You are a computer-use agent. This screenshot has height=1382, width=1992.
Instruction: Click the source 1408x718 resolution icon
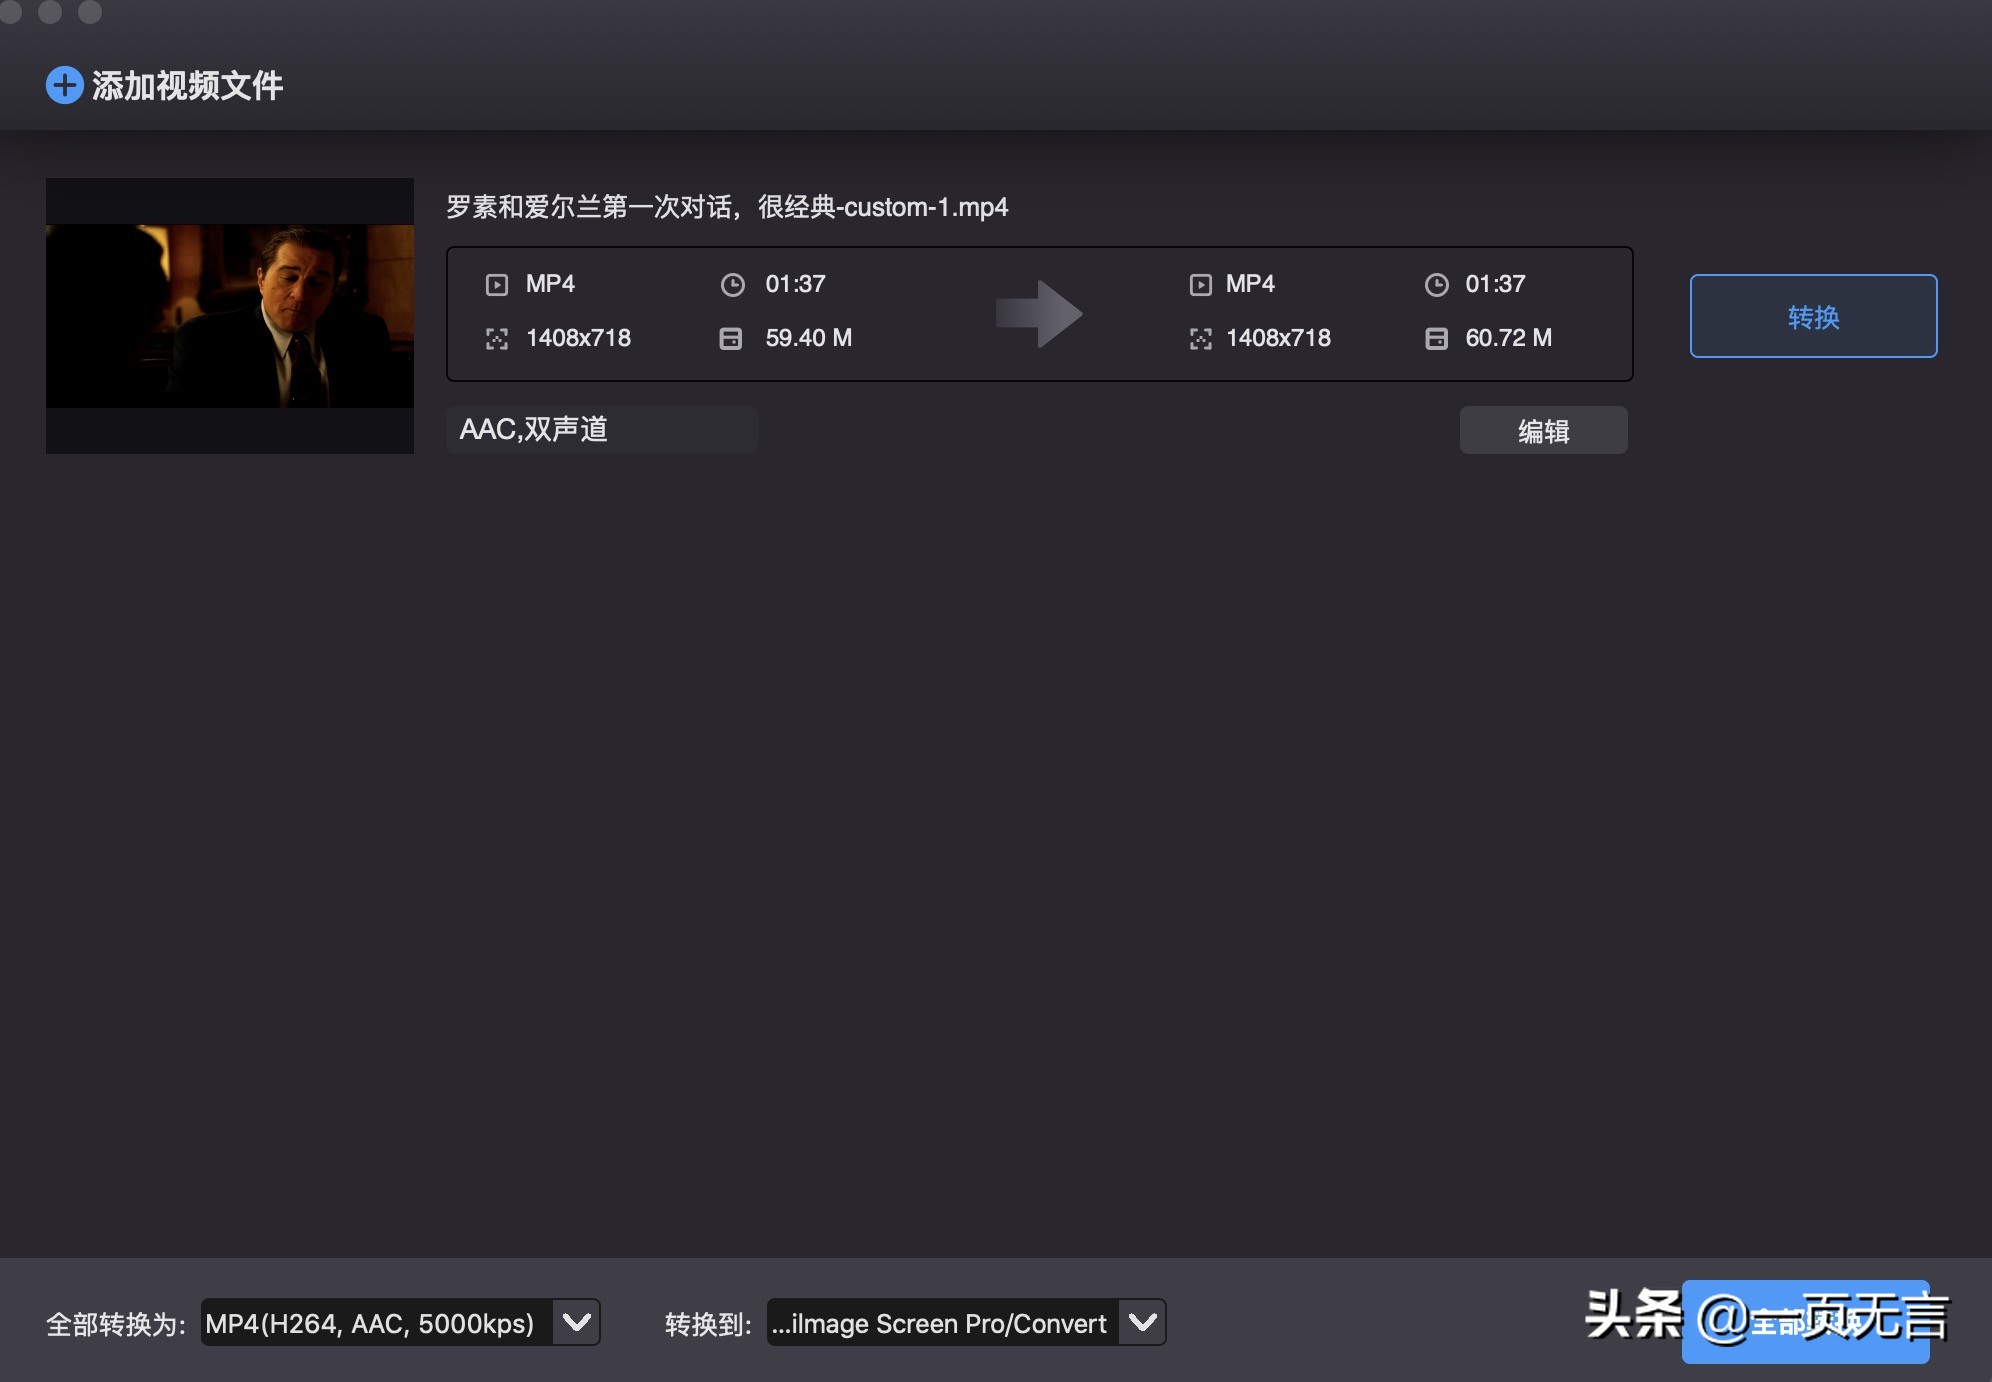(497, 338)
